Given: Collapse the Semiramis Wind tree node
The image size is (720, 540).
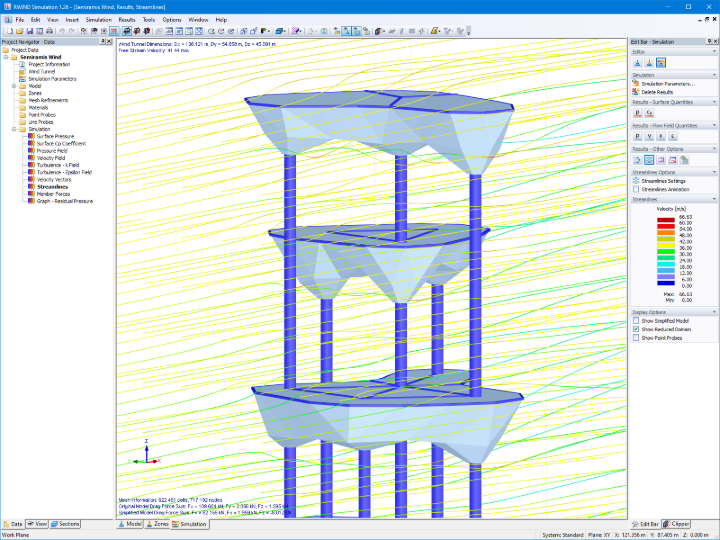Looking at the screenshot, I should click(6, 57).
